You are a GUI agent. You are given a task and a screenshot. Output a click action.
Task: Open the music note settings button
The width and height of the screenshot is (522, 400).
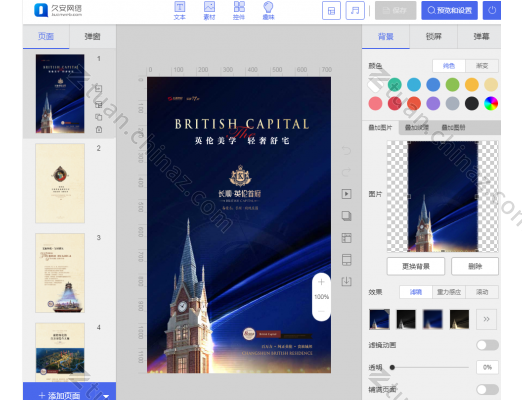point(355,11)
